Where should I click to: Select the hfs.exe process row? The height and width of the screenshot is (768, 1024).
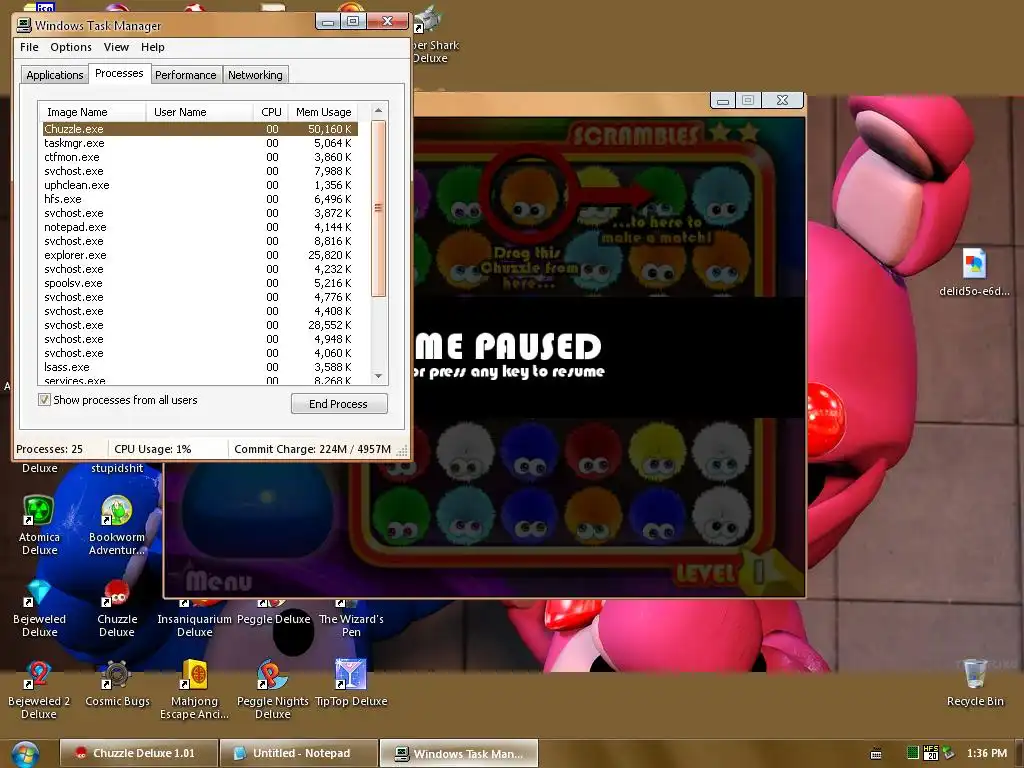[x=200, y=199]
